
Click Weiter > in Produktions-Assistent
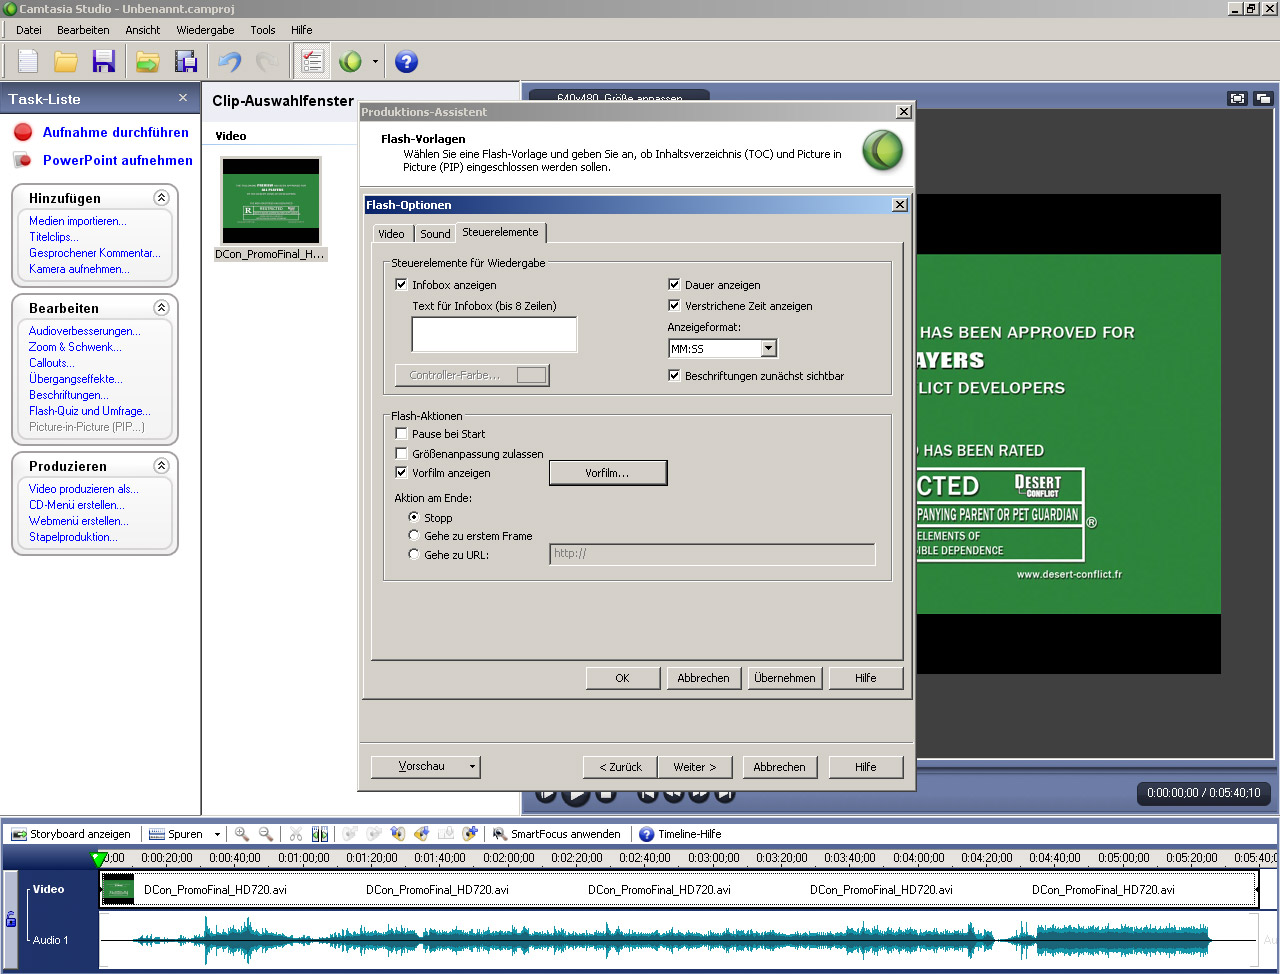point(695,767)
